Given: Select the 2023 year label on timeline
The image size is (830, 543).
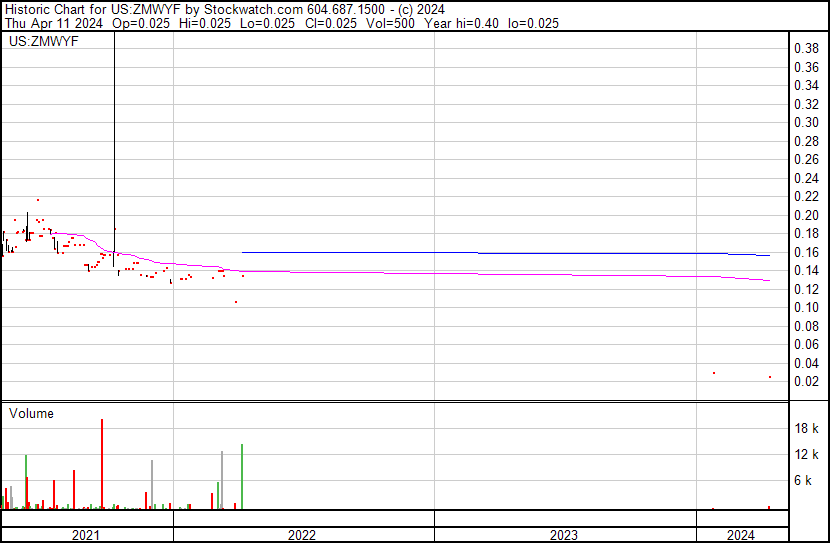Looking at the screenshot, I should (564, 535).
